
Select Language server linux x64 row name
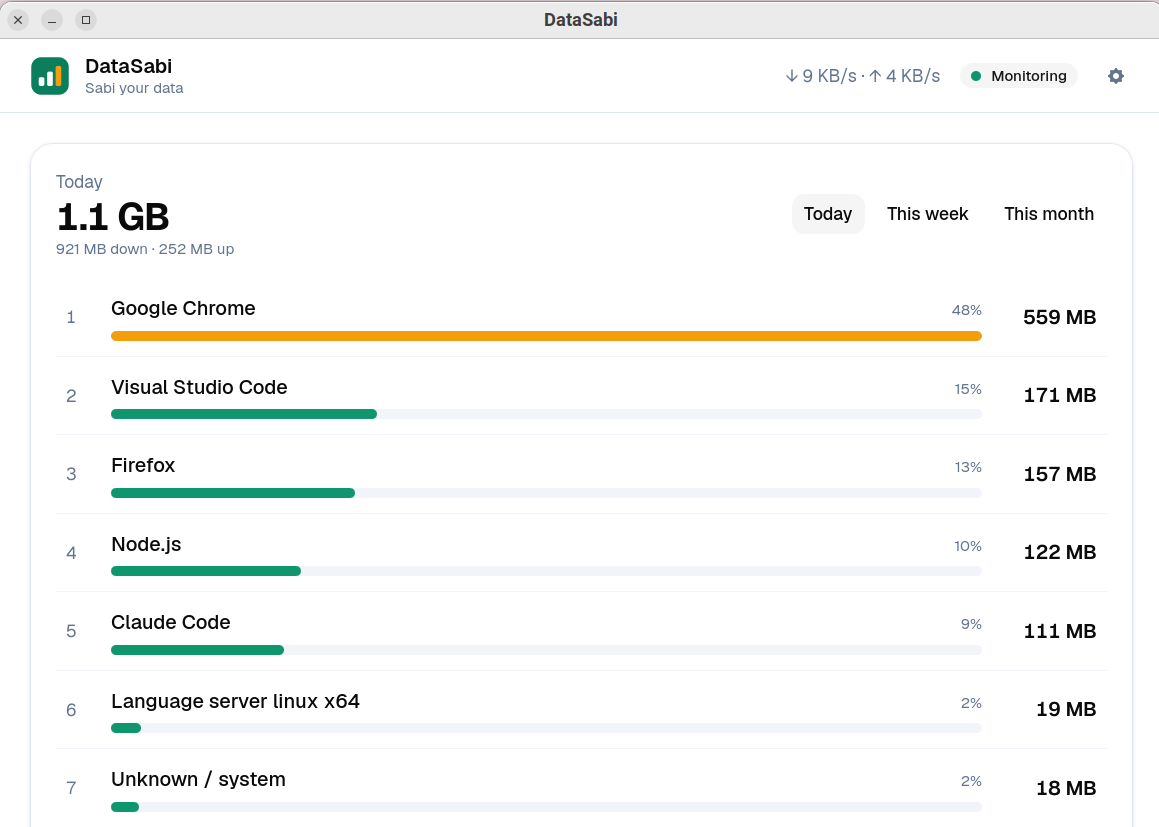pyautogui.click(x=235, y=701)
